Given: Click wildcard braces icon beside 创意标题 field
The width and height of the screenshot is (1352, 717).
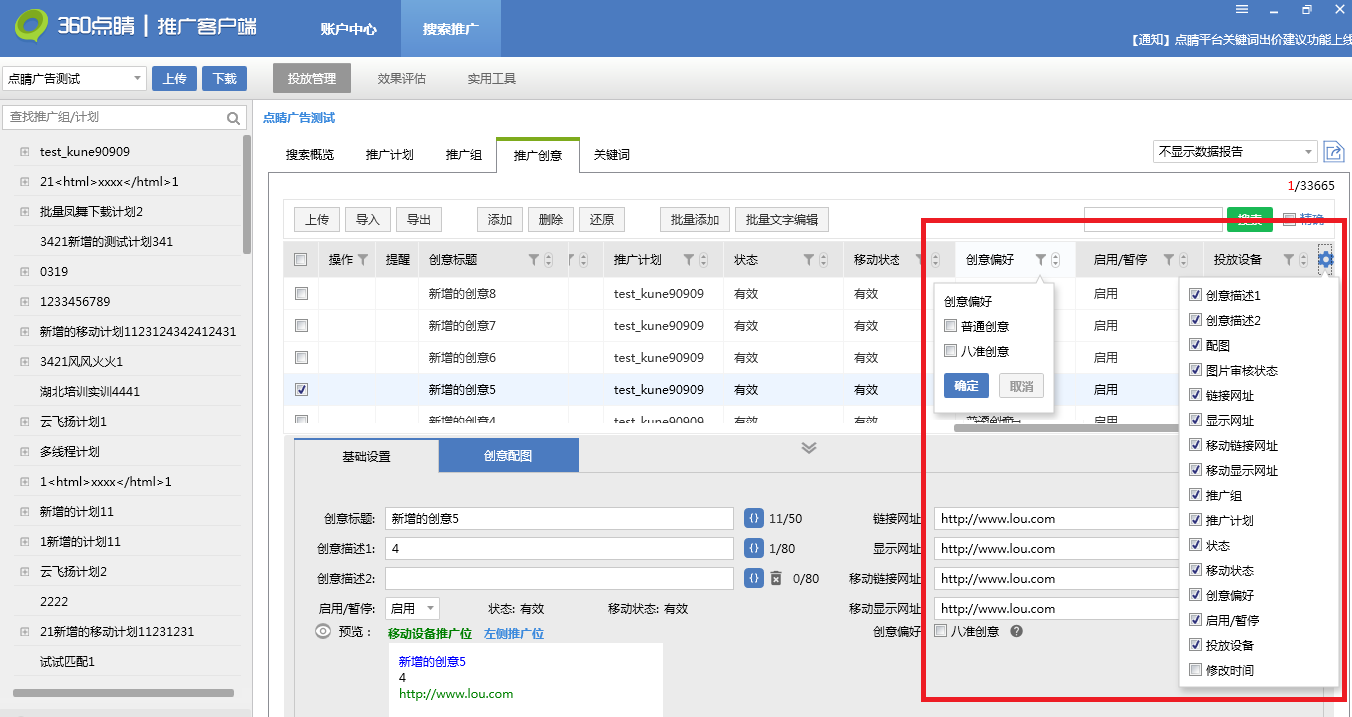Looking at the screenshot, I should (753, 518).
